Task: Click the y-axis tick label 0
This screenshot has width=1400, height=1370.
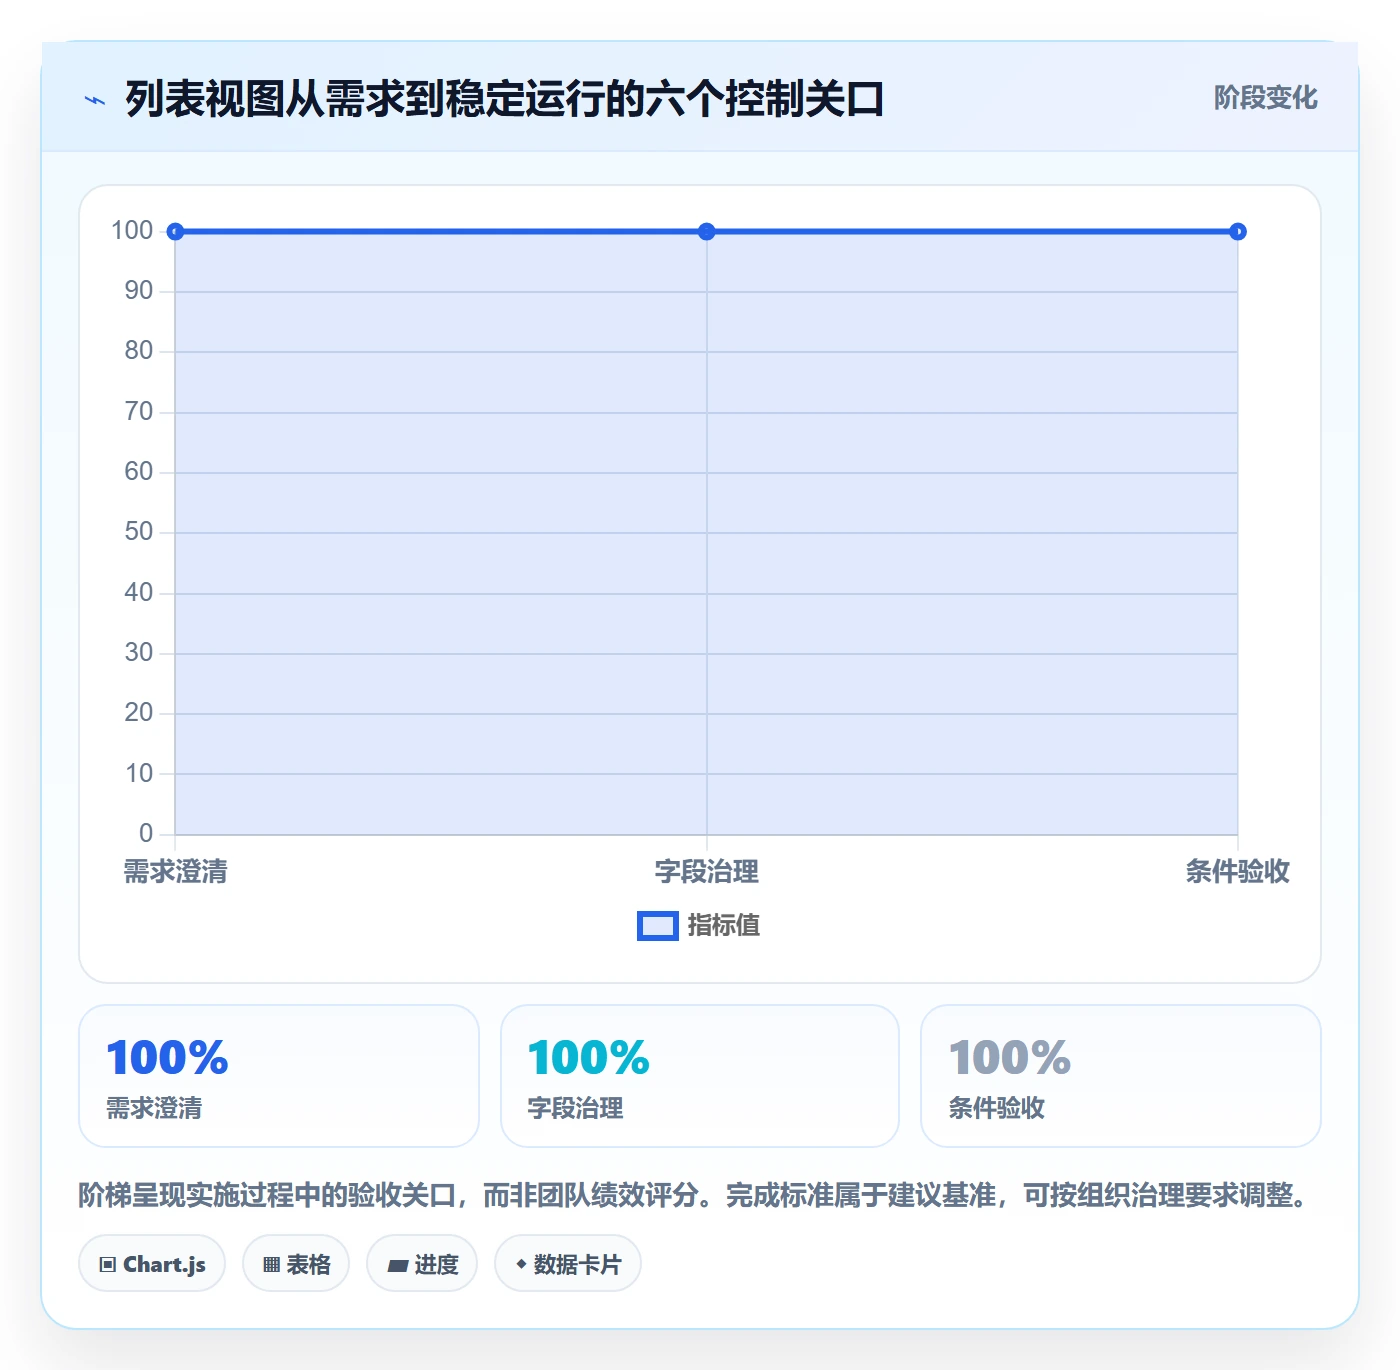Action: click(146, 834)
